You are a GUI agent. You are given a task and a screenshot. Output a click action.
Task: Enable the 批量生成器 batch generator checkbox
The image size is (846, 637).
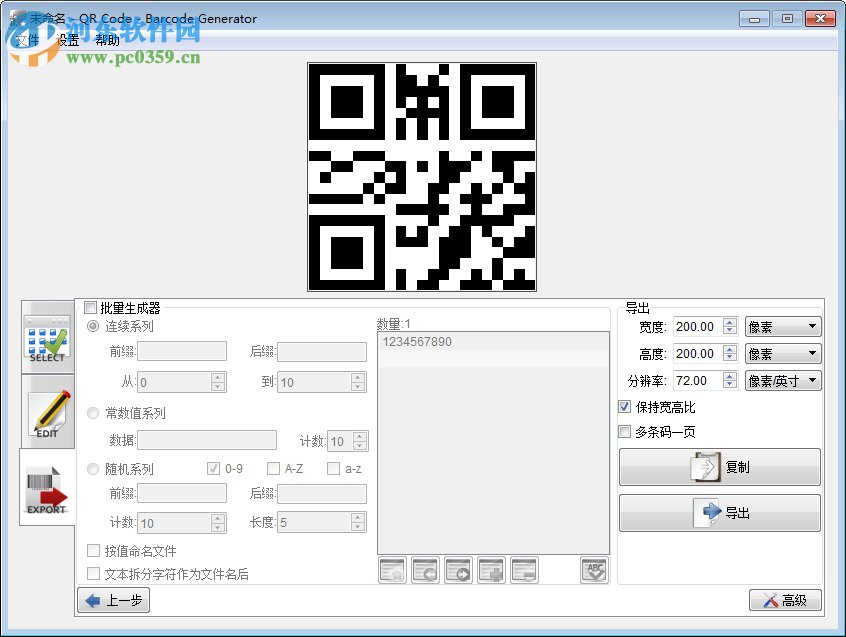(91, 308)
